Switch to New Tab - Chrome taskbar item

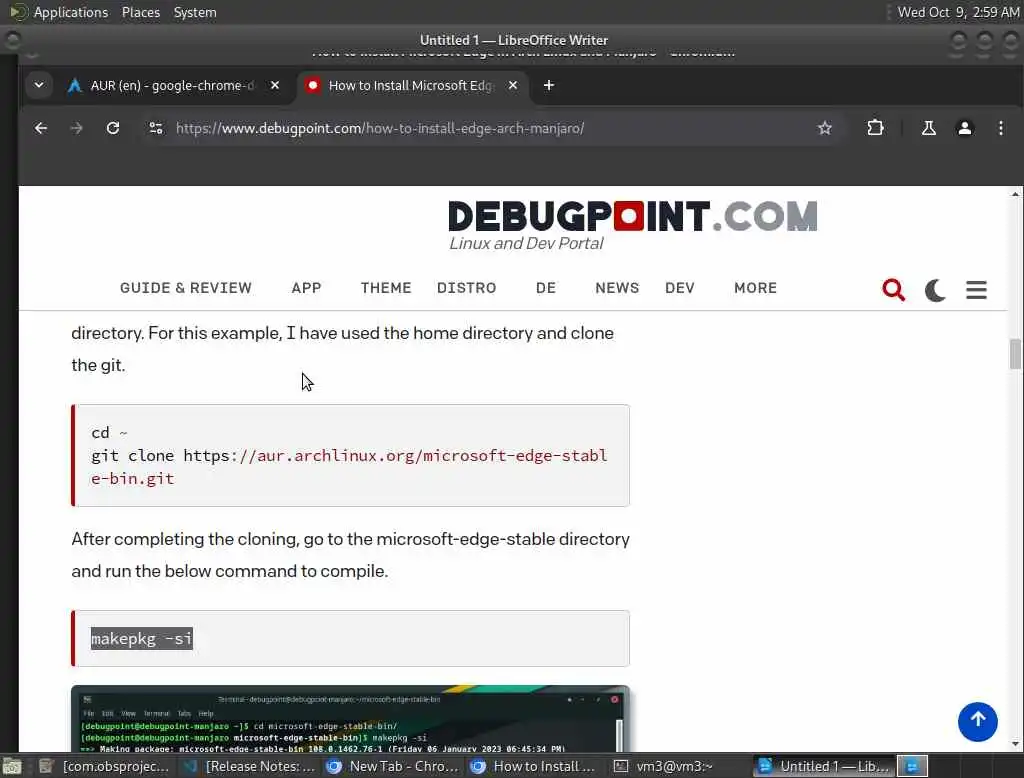(393, 766)
